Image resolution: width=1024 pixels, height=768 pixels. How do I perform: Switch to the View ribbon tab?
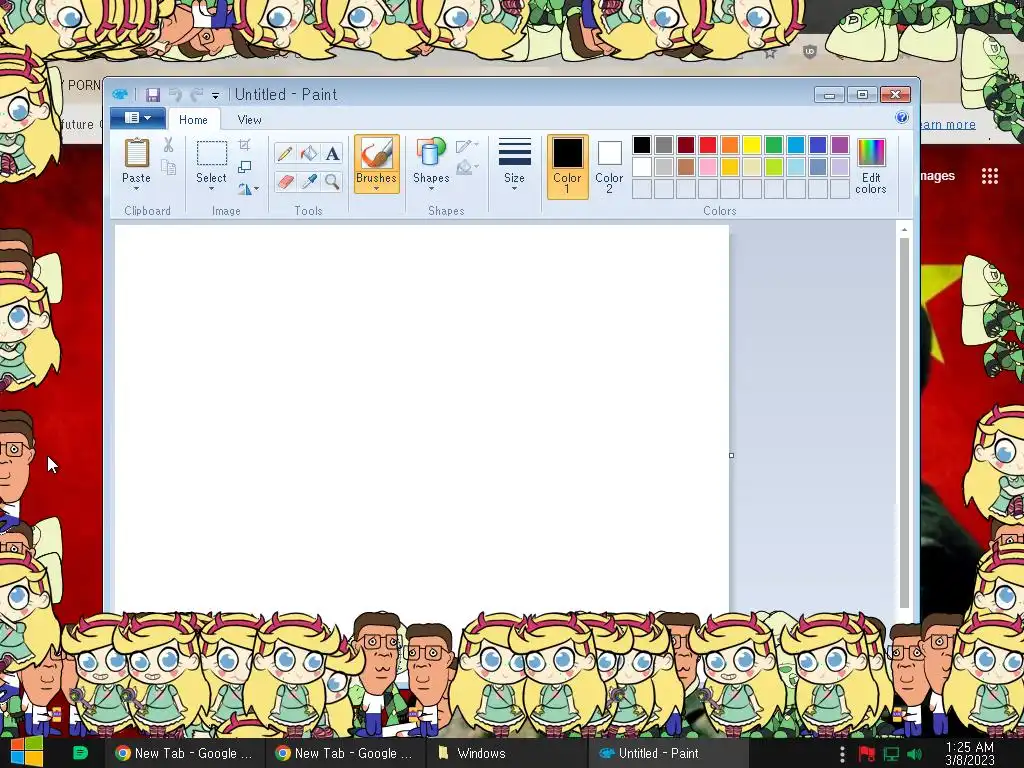click(x=249, y=120)
